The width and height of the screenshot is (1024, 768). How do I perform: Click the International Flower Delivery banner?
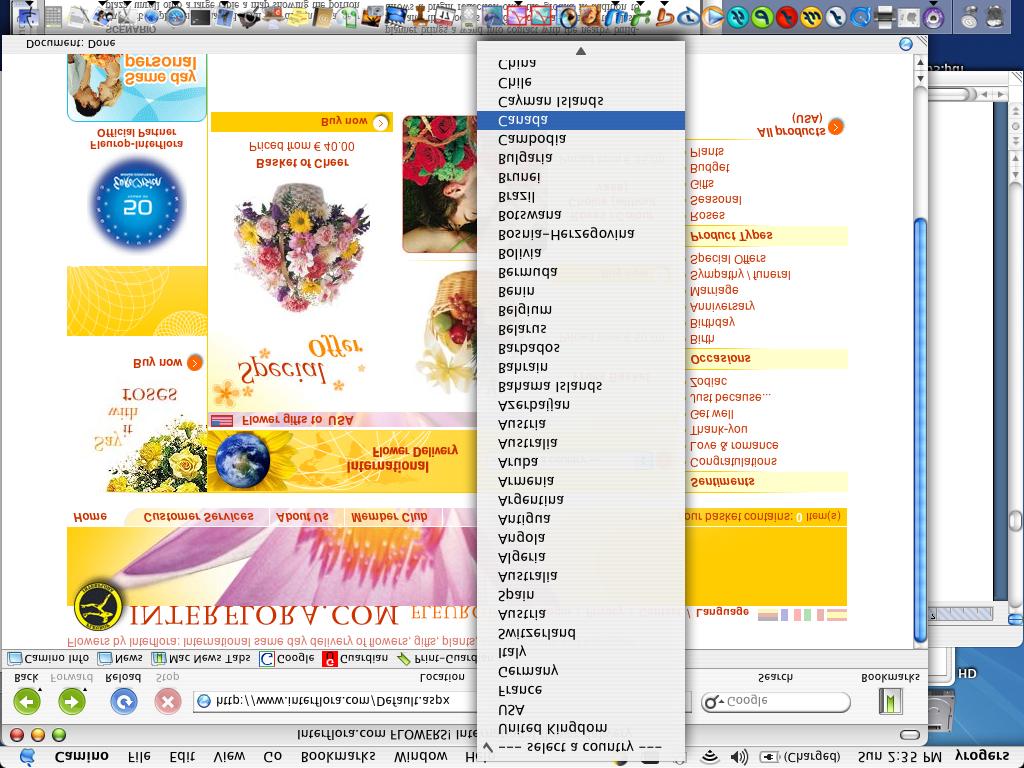coord(342,460)
